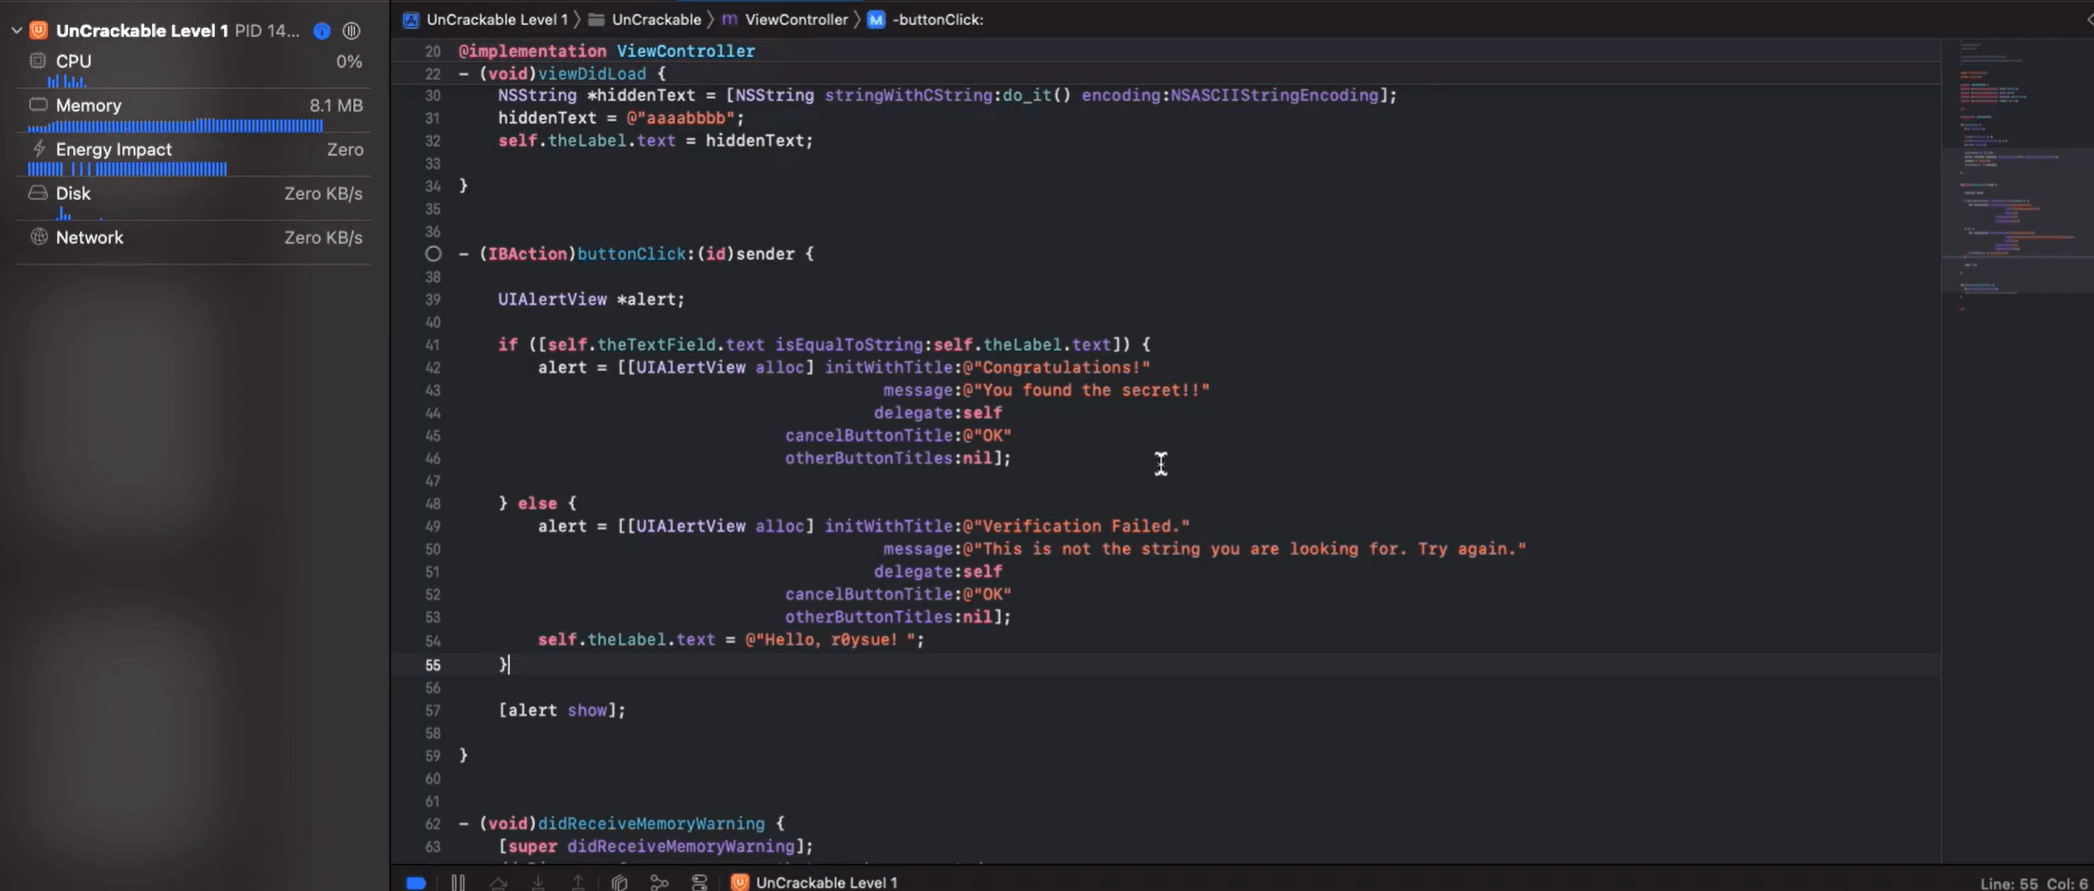Click [alert show] statement on line 57
Image resolution: width=2094 pixels, height=891 pixels.
coord(562,710)
